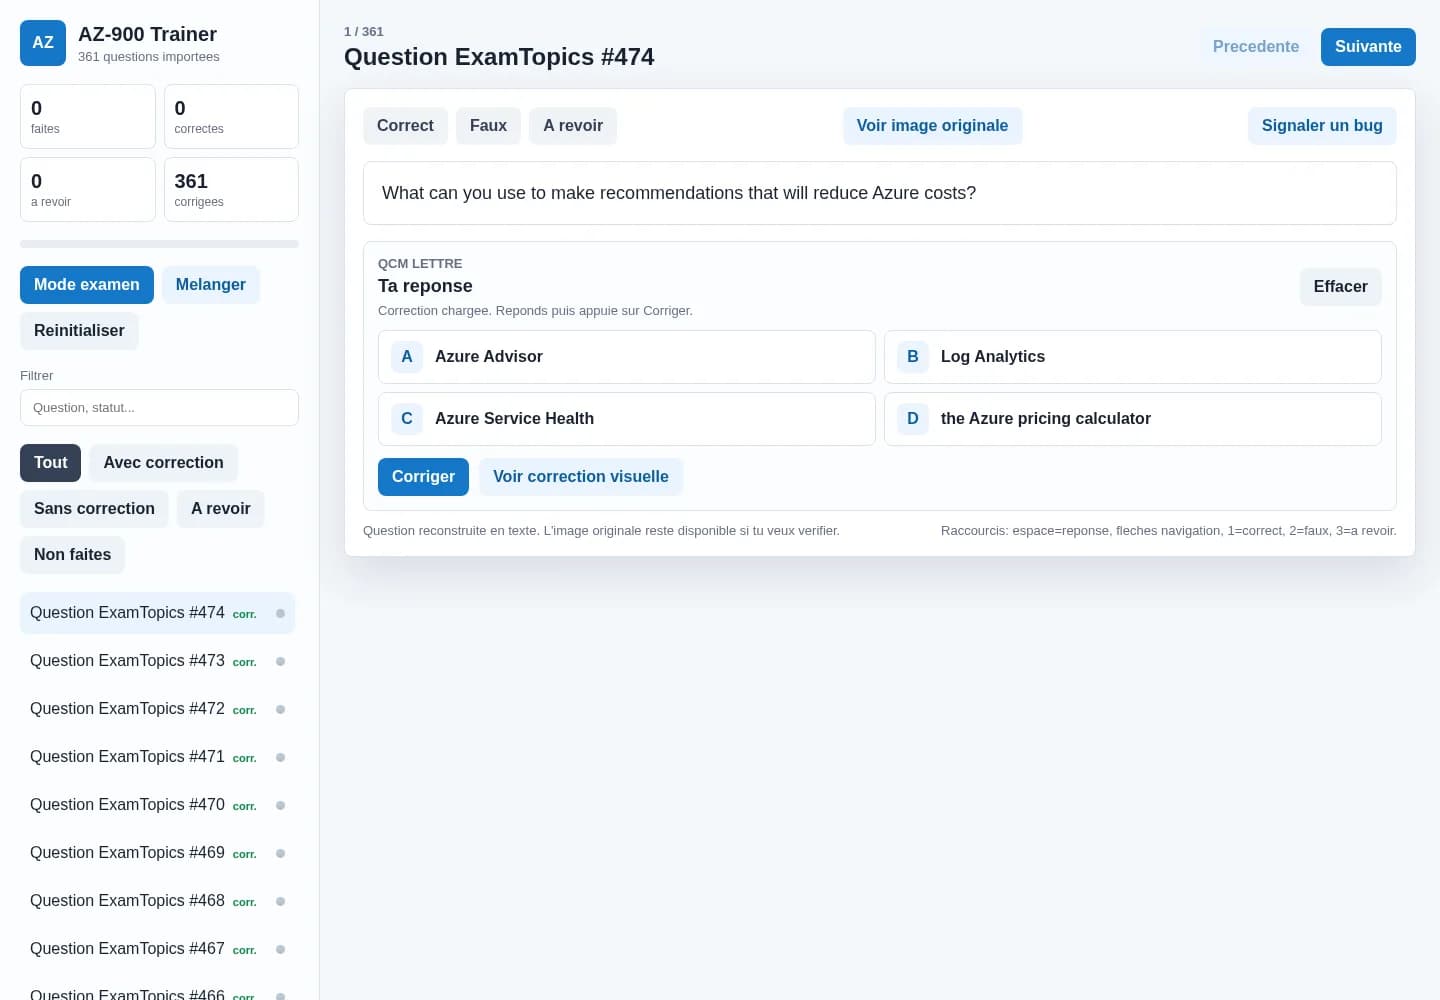Toggle Mode examen

point(87,285)
